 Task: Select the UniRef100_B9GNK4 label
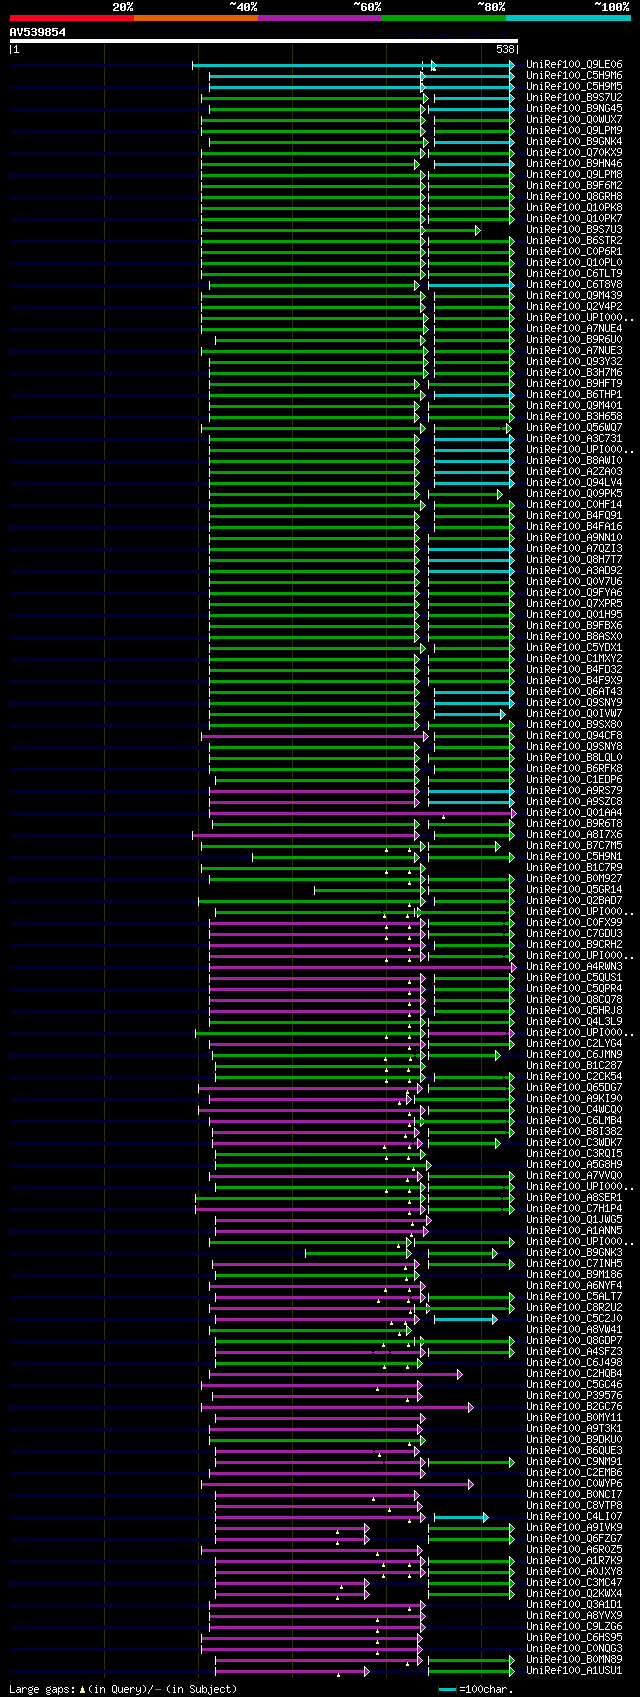click(574, 142)
